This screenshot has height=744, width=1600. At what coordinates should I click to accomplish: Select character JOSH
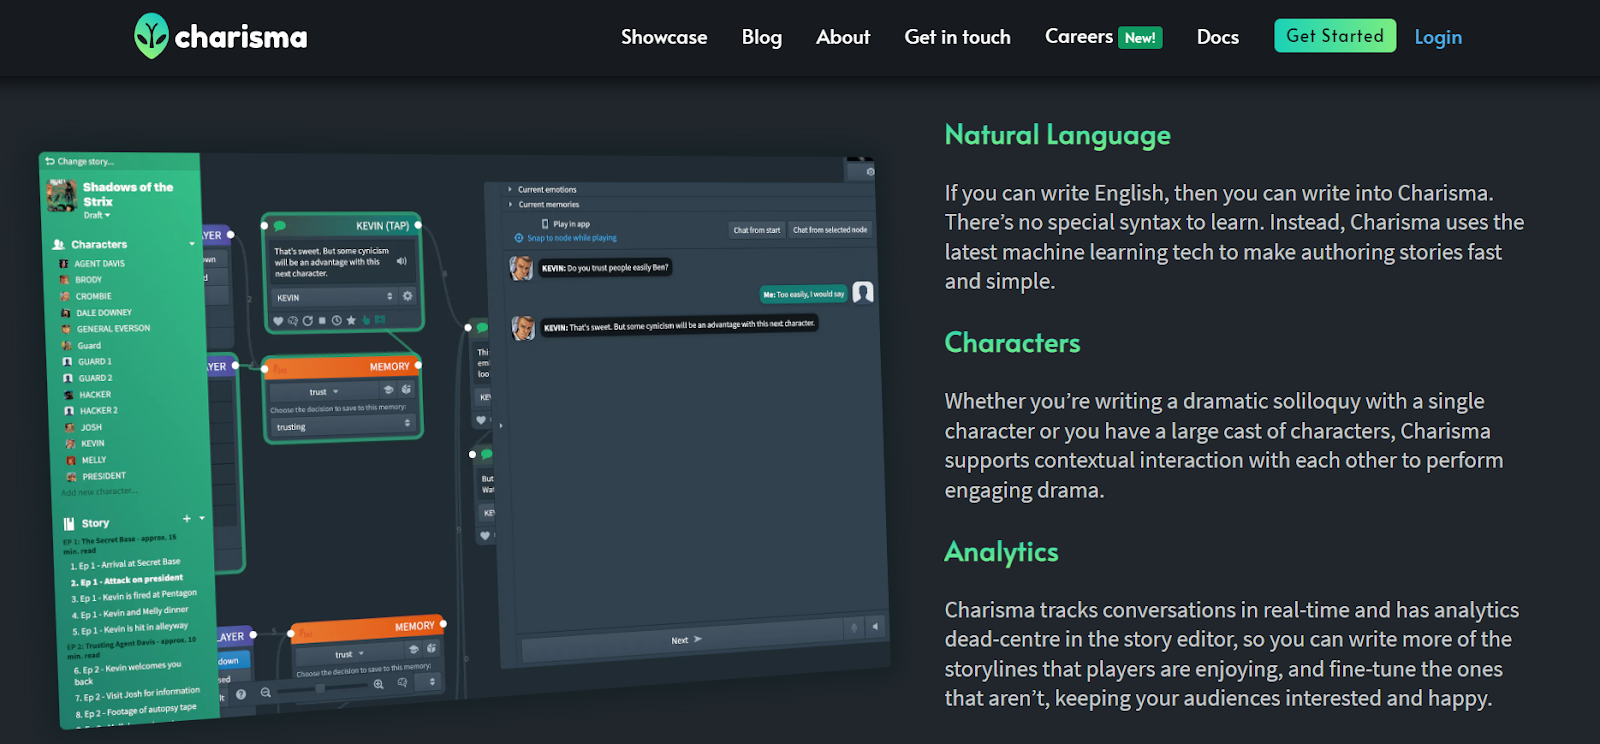(84, 427)
